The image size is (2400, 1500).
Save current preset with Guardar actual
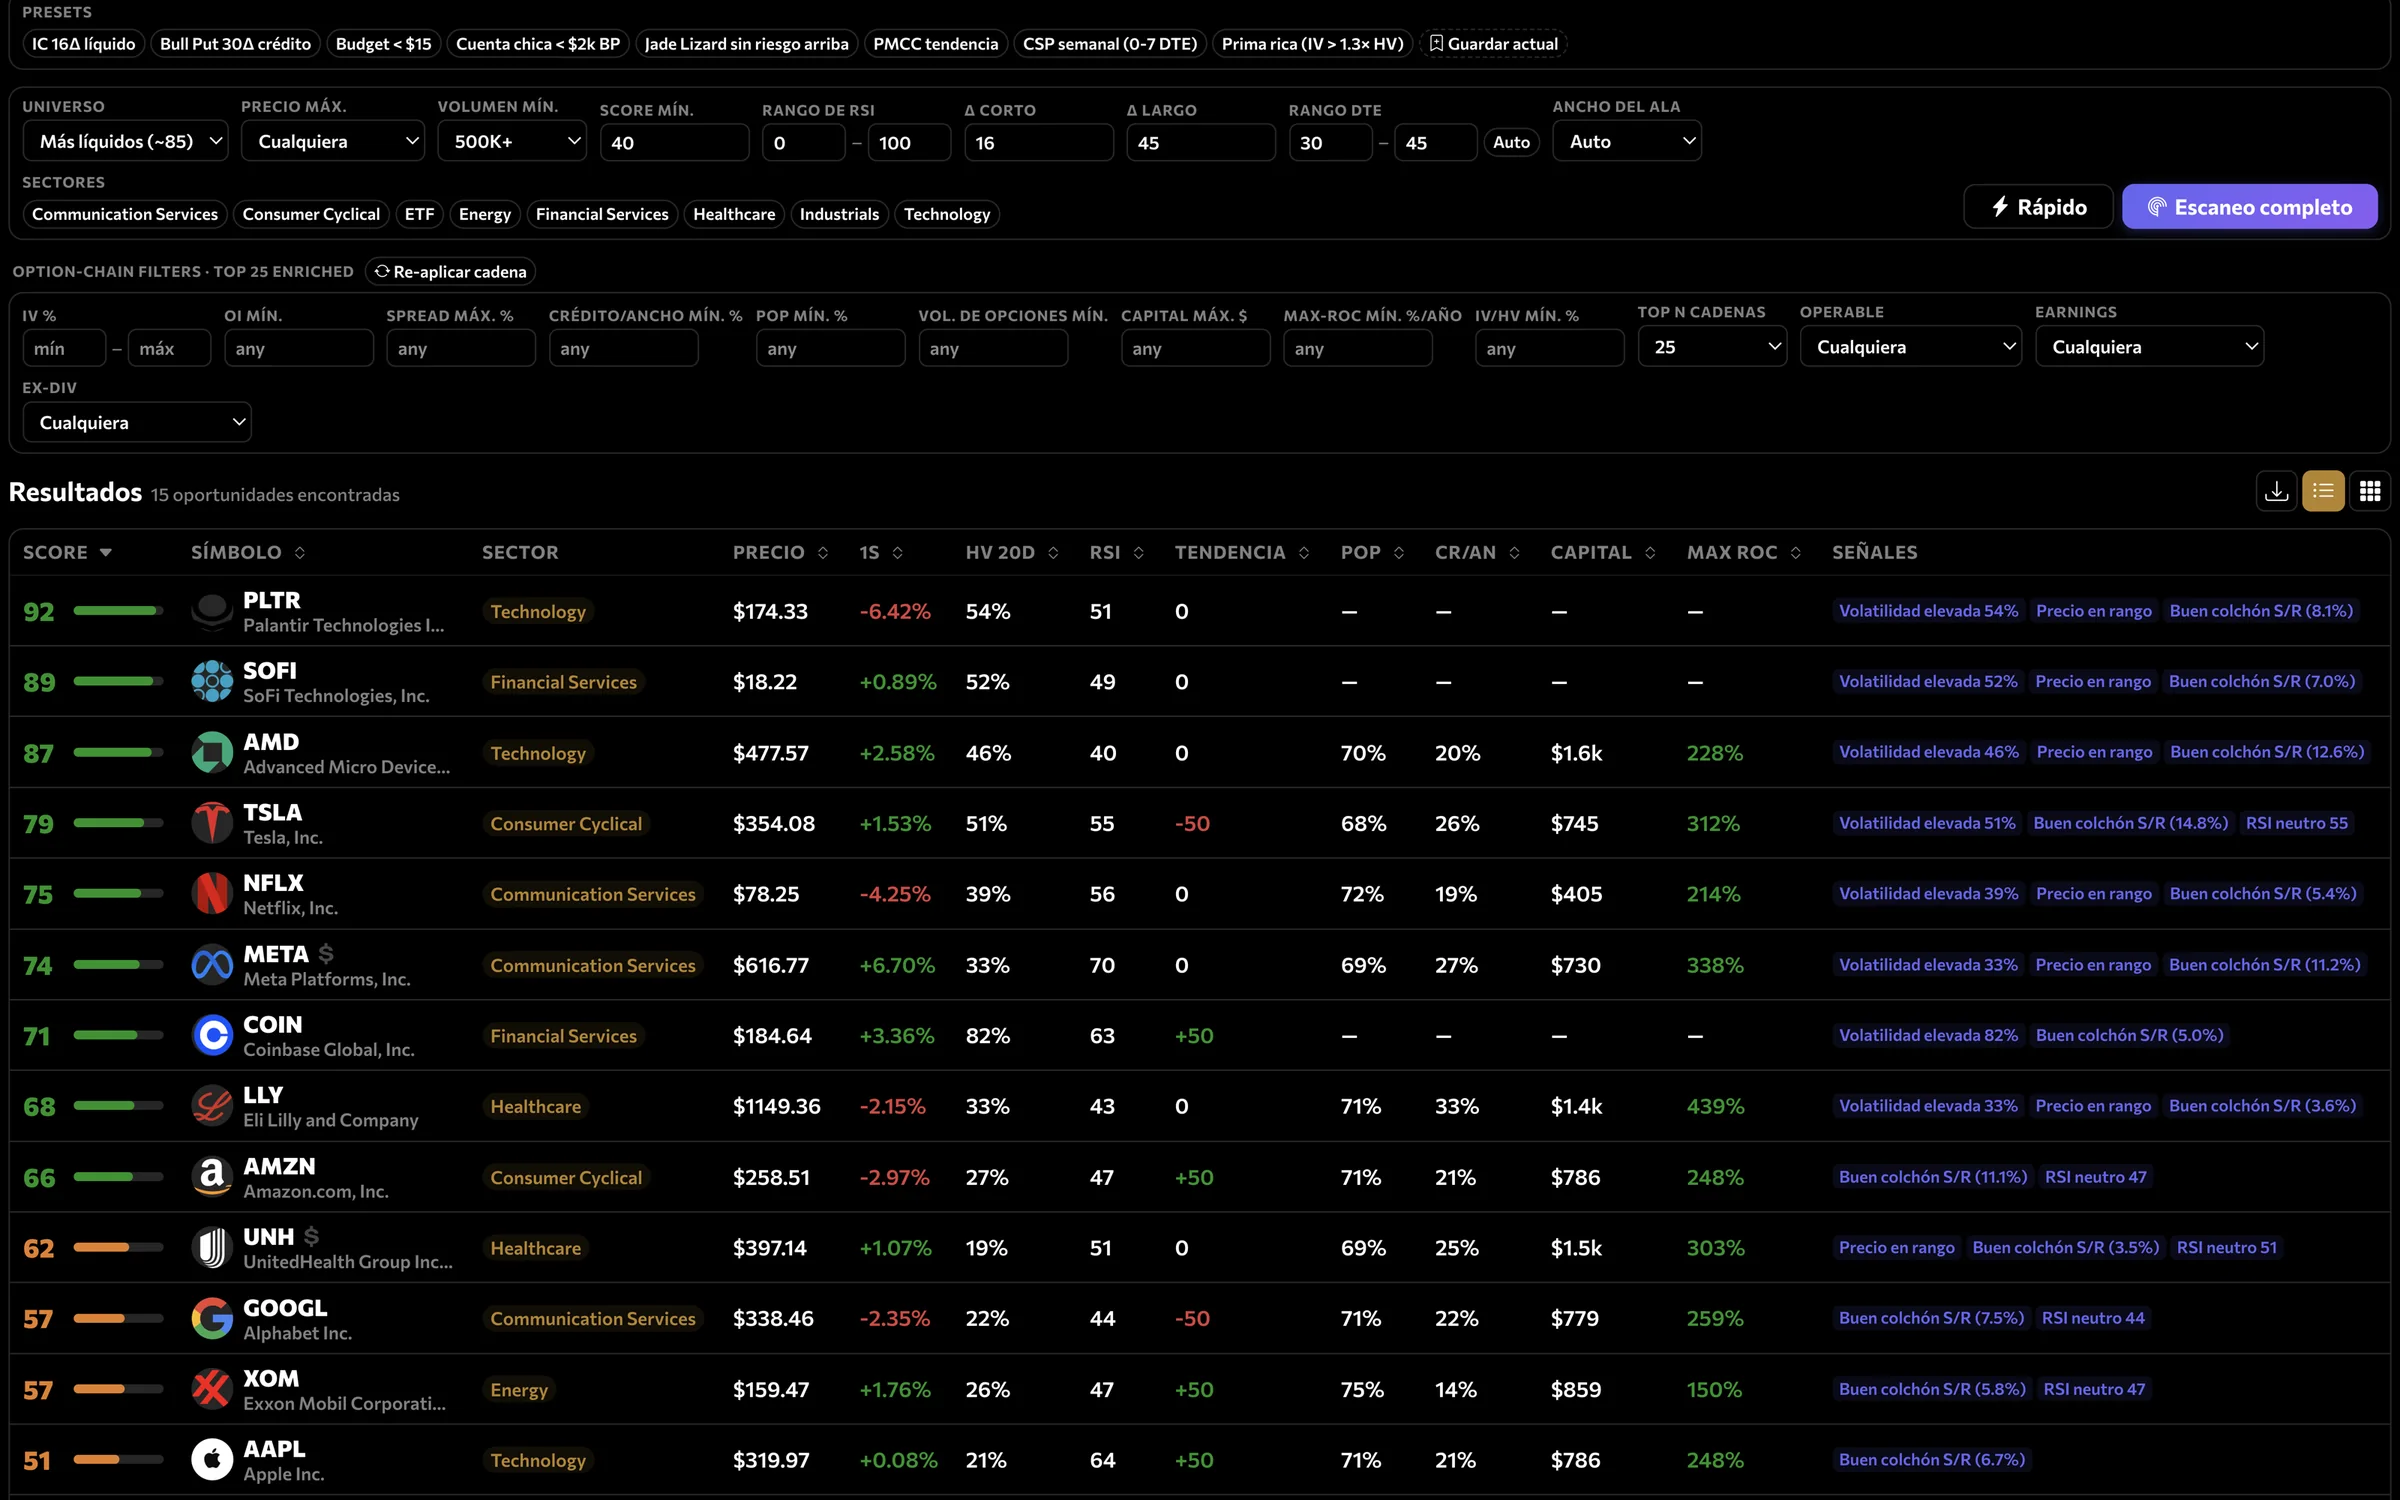point(1494,44)
